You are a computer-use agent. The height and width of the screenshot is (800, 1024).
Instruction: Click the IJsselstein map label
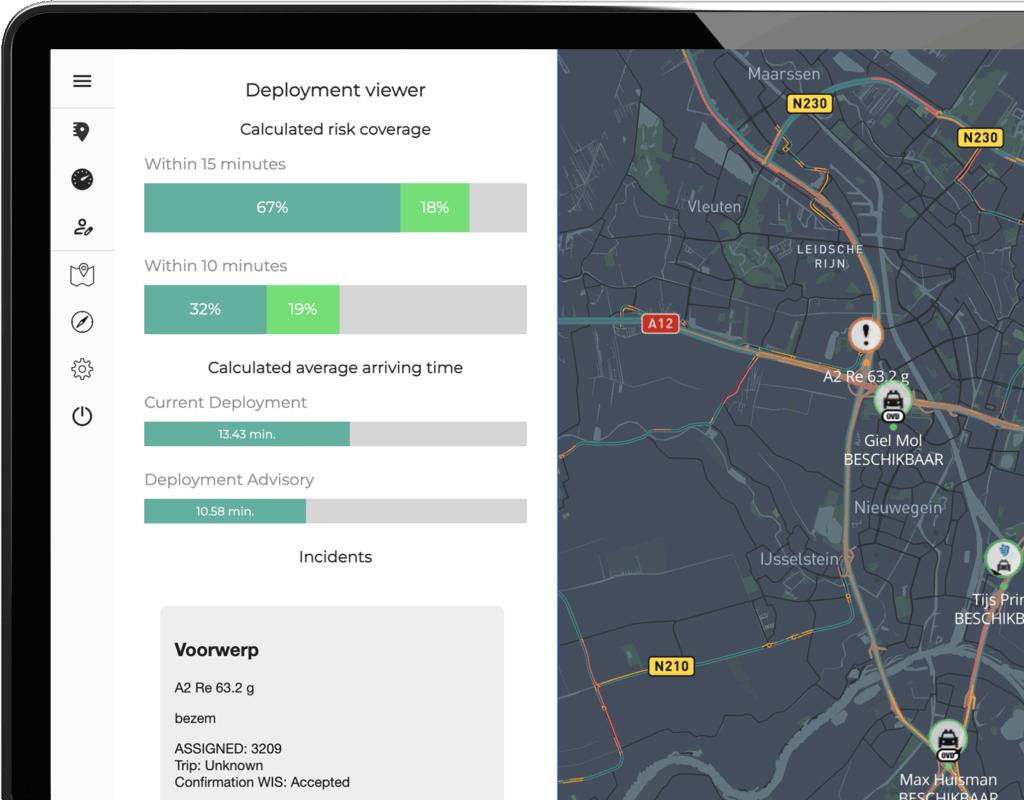click(800, 559)
